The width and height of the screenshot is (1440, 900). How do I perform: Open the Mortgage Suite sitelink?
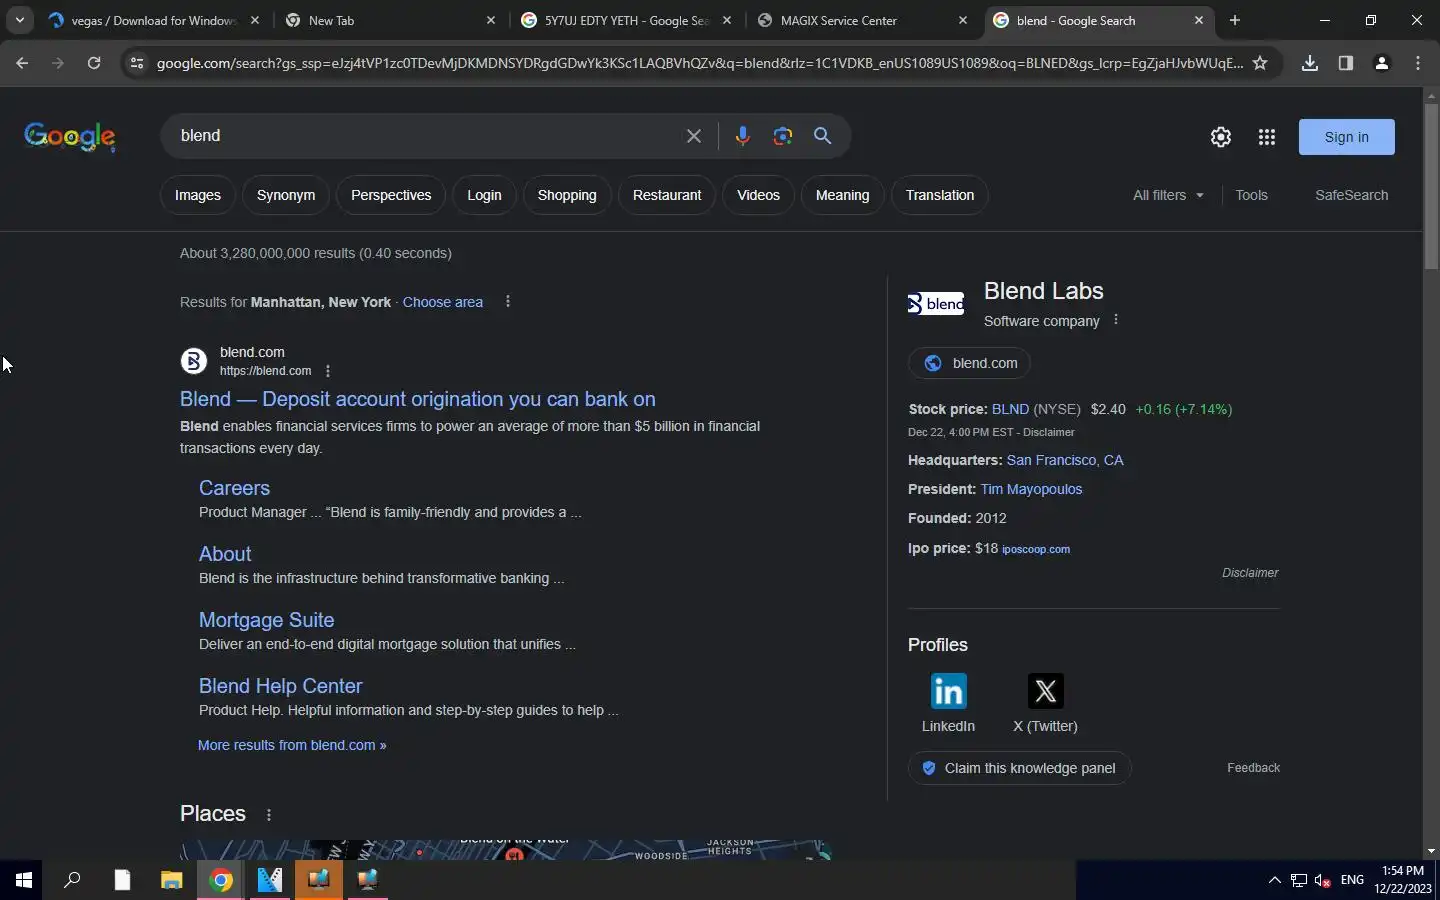pos(266,620)
